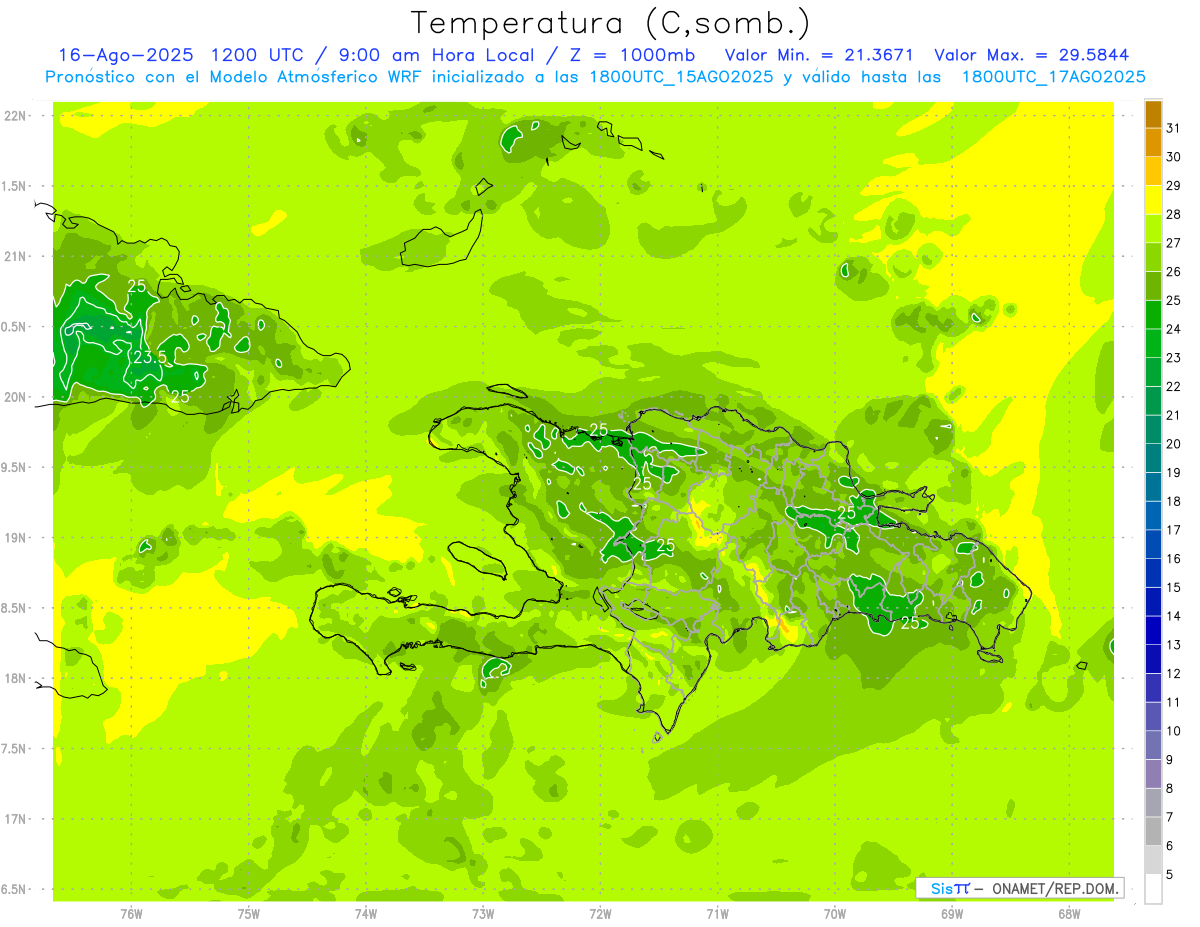
Task: Click colorbar value "18"
Action: click(1174, 501)
